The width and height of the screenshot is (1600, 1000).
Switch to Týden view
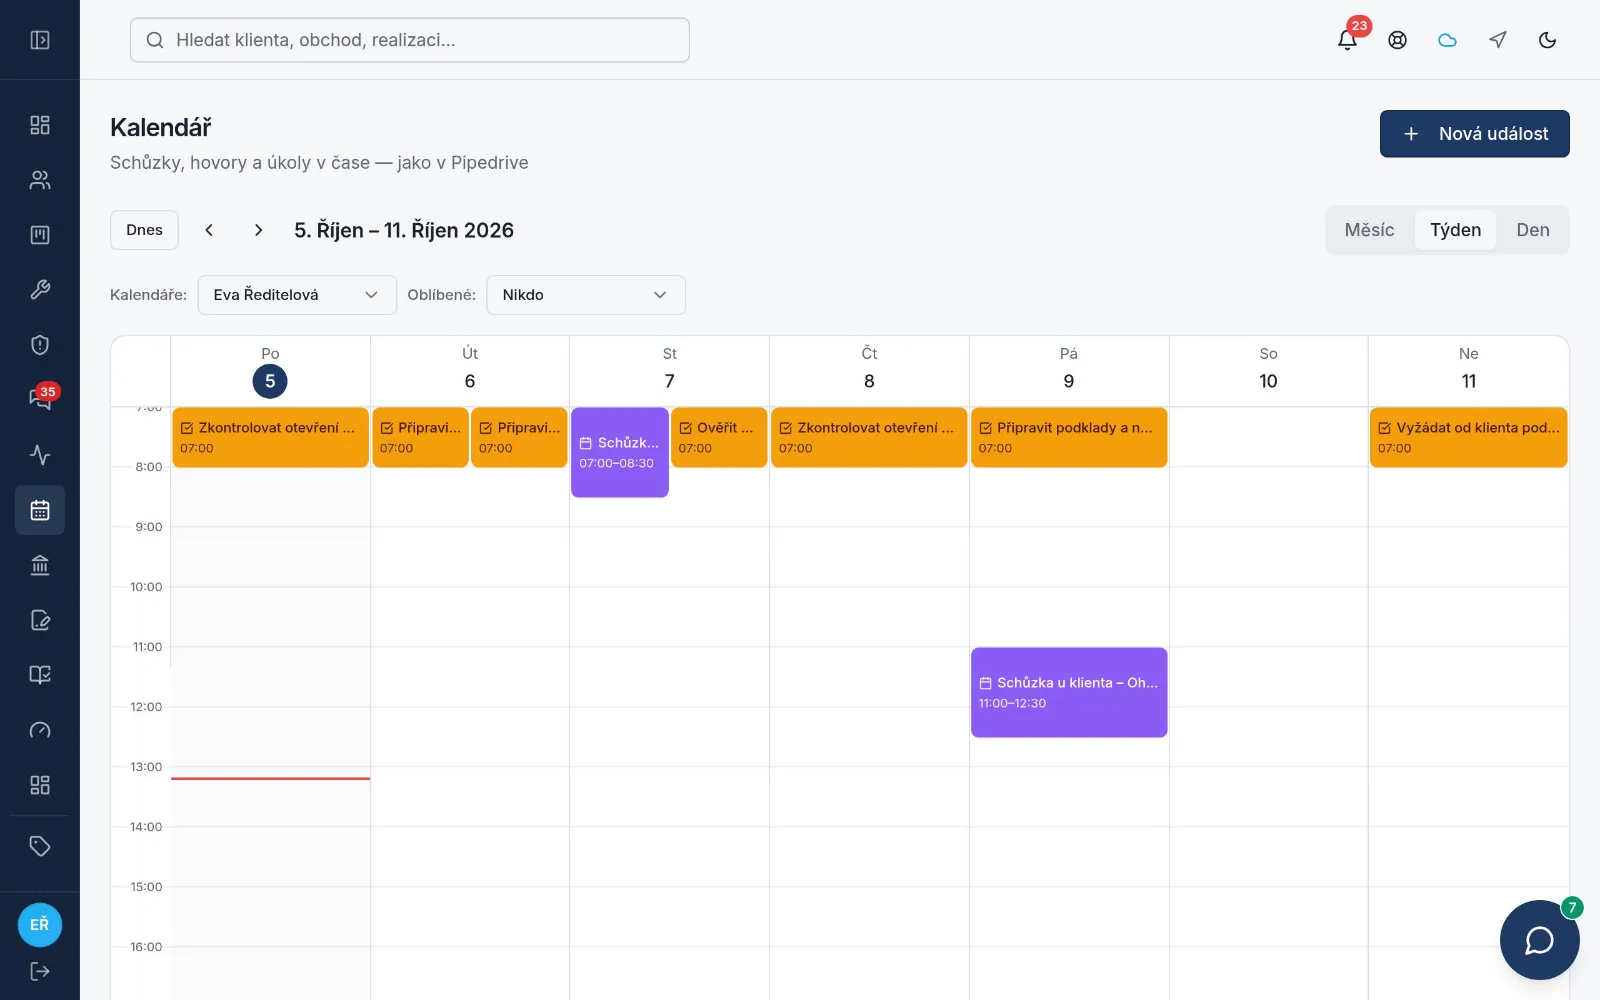pyautogui.click(x=1455, y=230)
